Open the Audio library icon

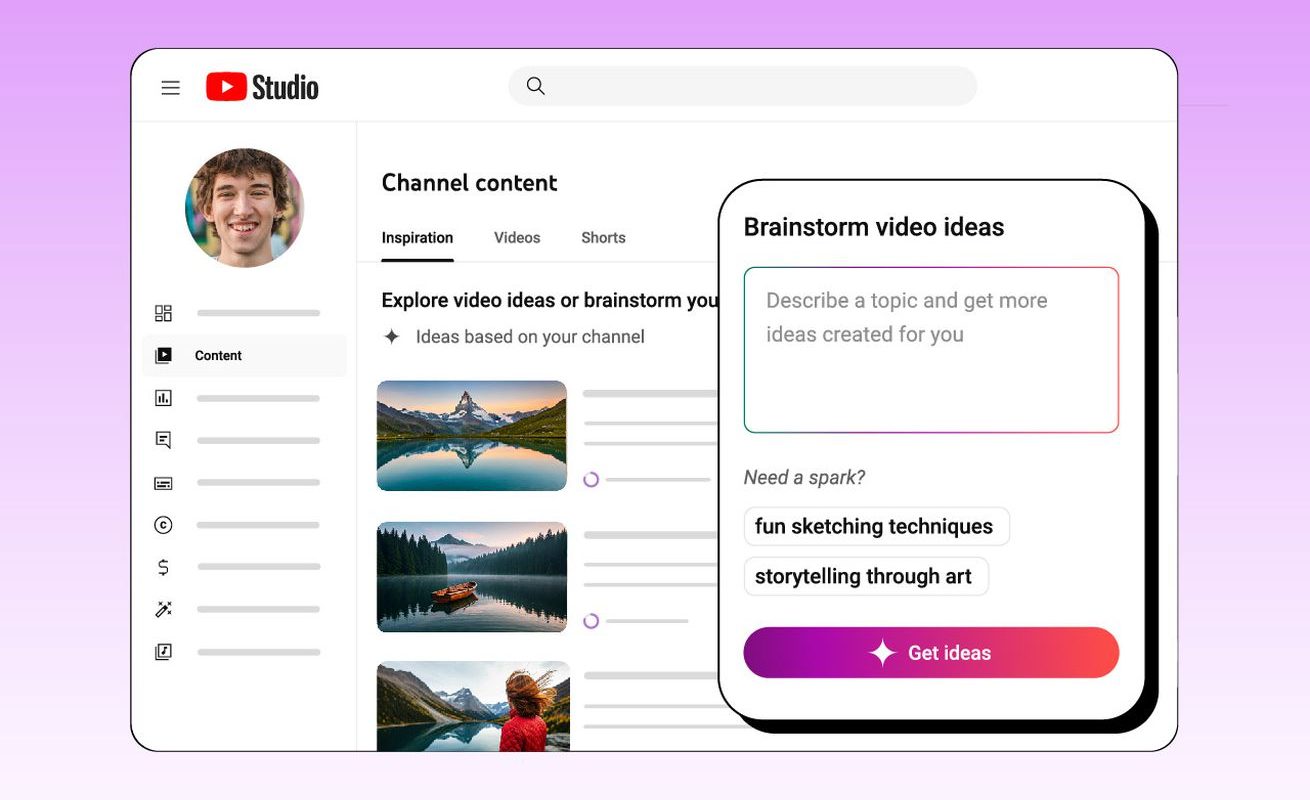coord(163,652)
